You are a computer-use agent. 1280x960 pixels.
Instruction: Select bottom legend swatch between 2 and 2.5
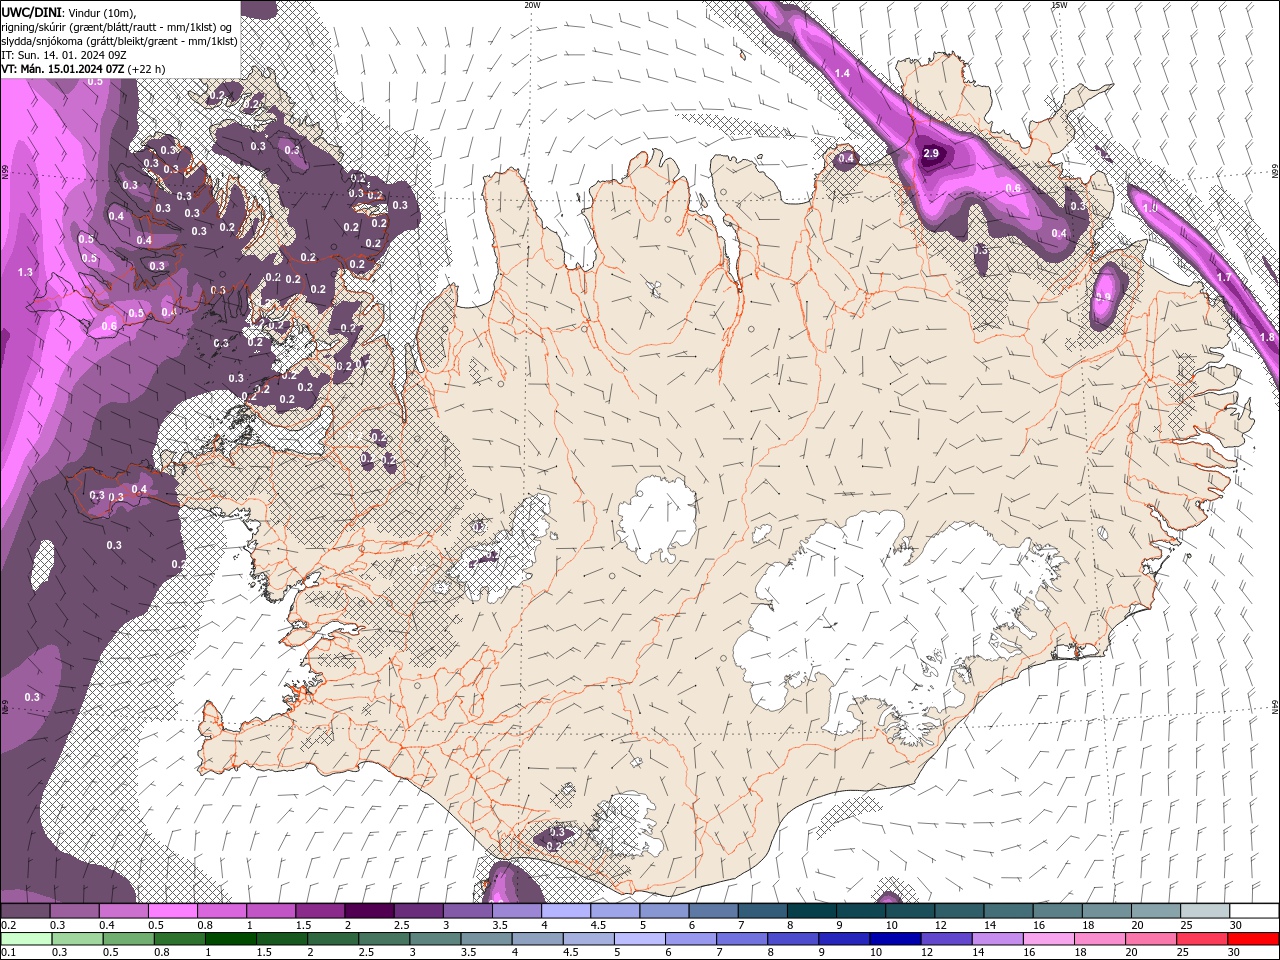[333, 939]
